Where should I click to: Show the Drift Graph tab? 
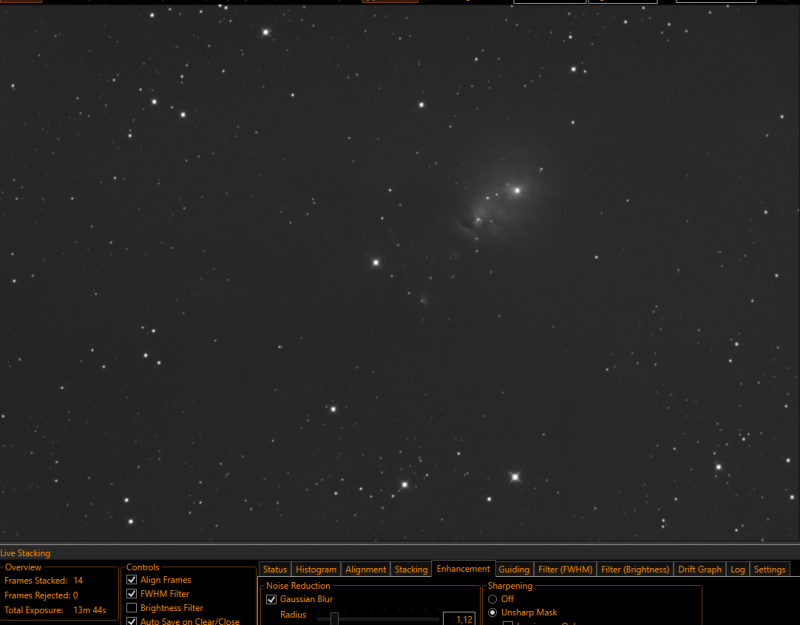[699, 569]
